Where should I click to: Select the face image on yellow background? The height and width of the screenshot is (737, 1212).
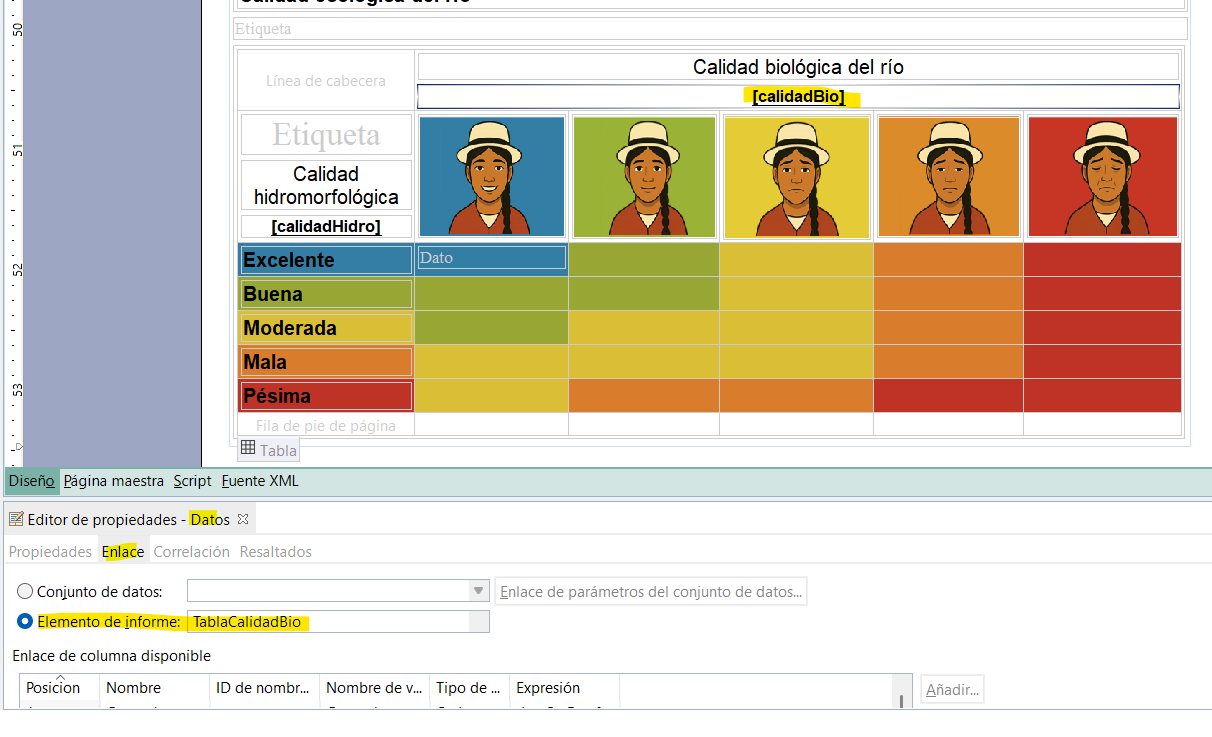point(796,177)
